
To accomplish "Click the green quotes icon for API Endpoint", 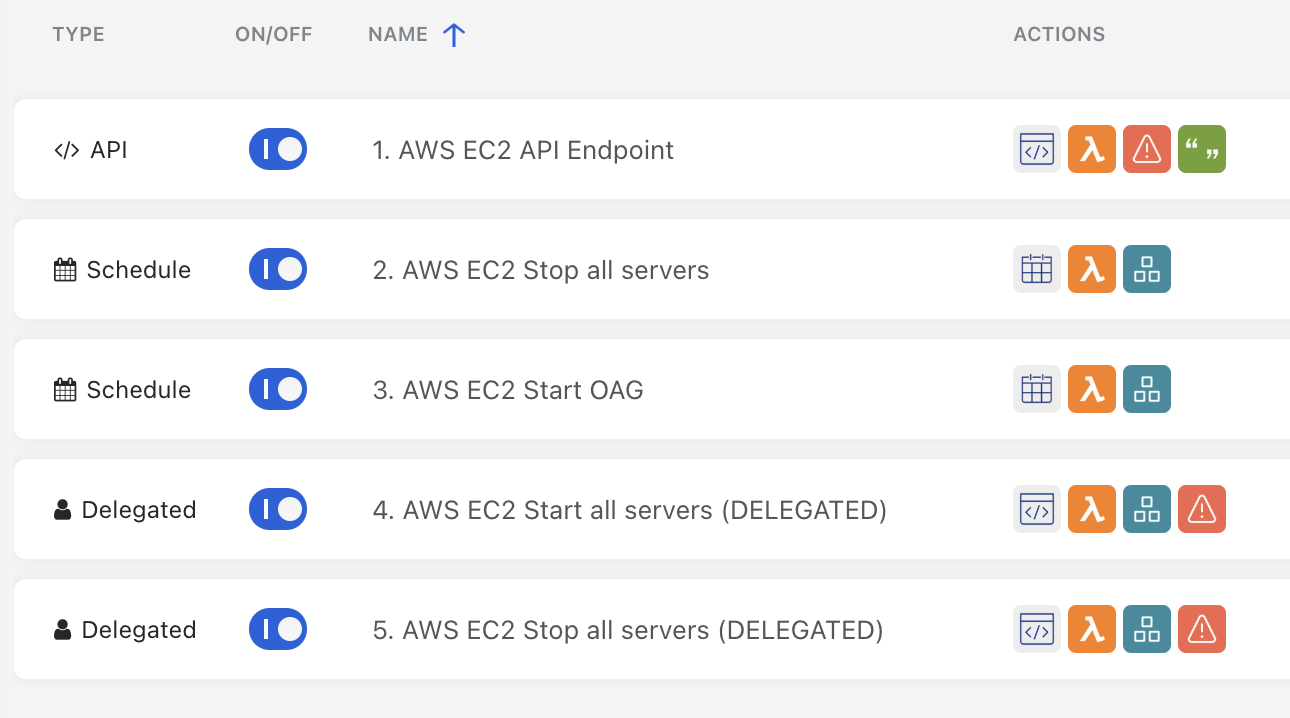I will click(x=1201, y=150).
